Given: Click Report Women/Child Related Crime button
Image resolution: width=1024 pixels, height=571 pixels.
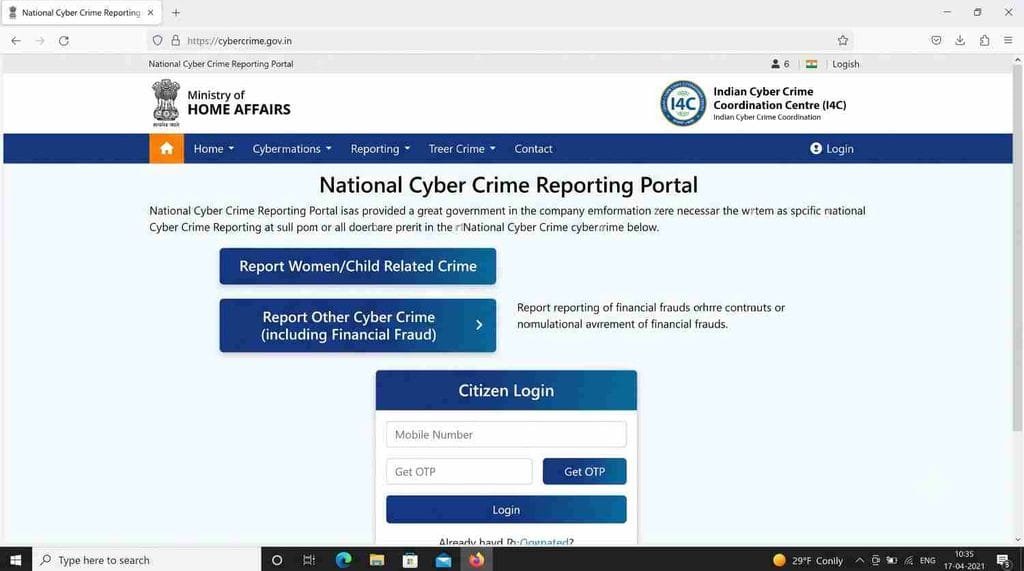Looking at the screenshot, I should coord(358,266).
